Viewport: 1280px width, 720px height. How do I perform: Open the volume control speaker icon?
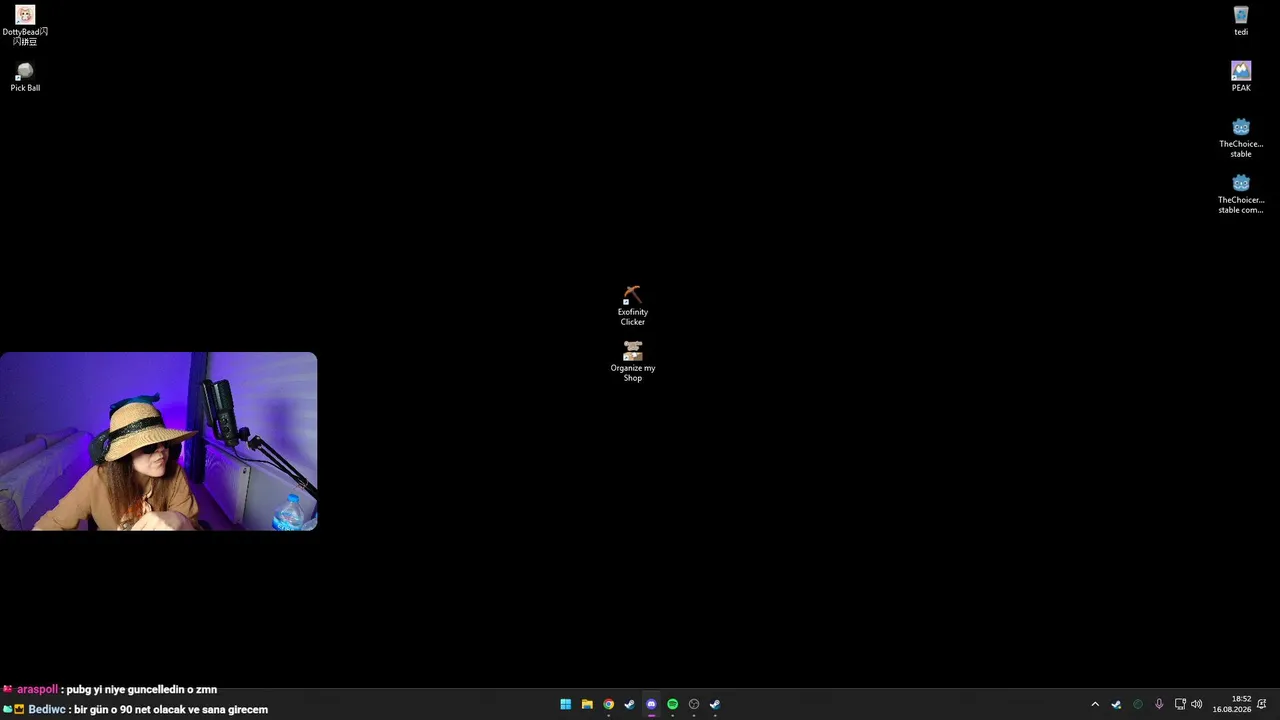point(1197,704)
